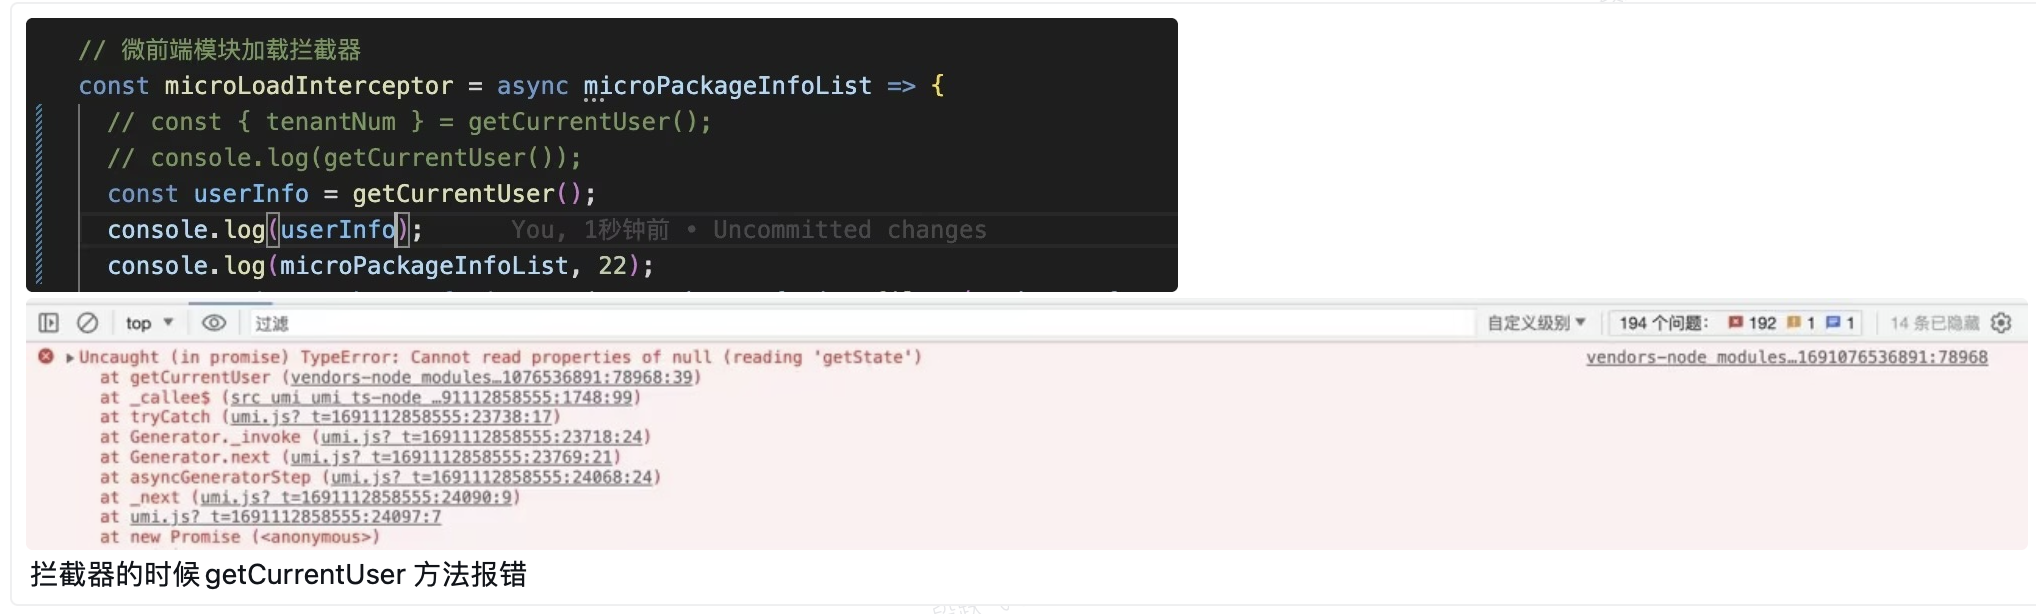The width and height of the screenshot is (2036, 614).
Task: Click the red 192 errors issue badge
Action: pos(1752,323)
